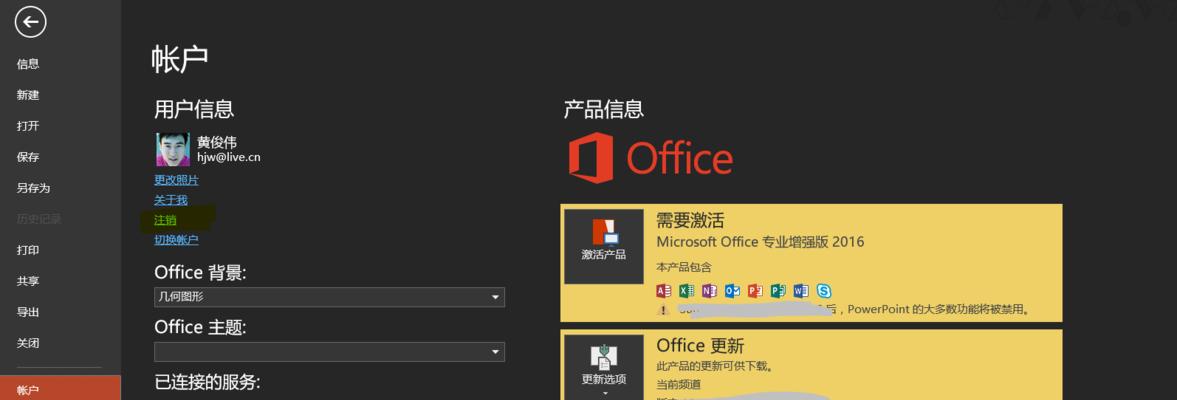This screenshot has width=1177, height=400.
Task: Open the 关于我 link
Action: [170, 200]
